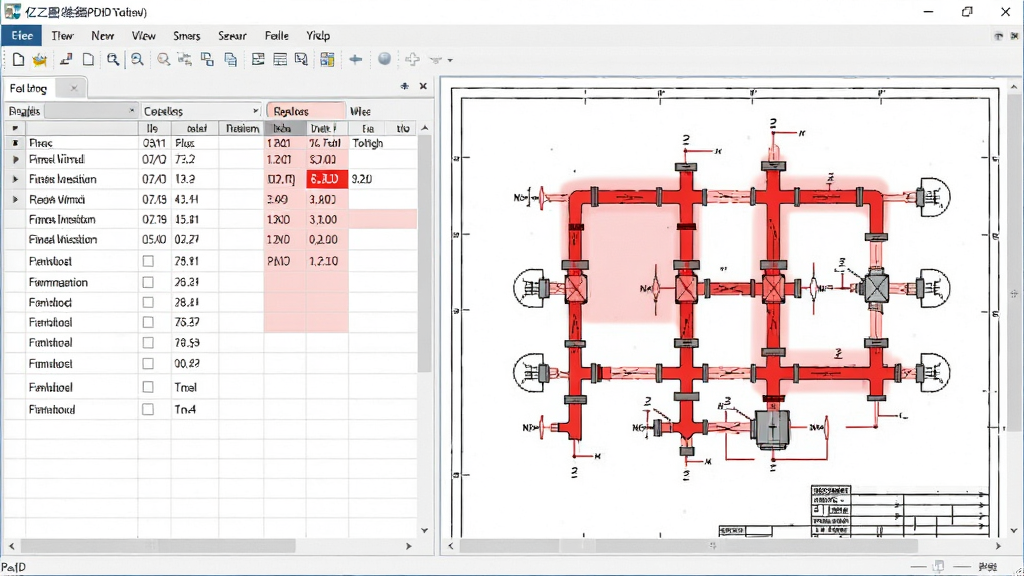1024x576 pixels.
Task: Click the Wlee label next to Reelees
Action: tap(360, 111)
